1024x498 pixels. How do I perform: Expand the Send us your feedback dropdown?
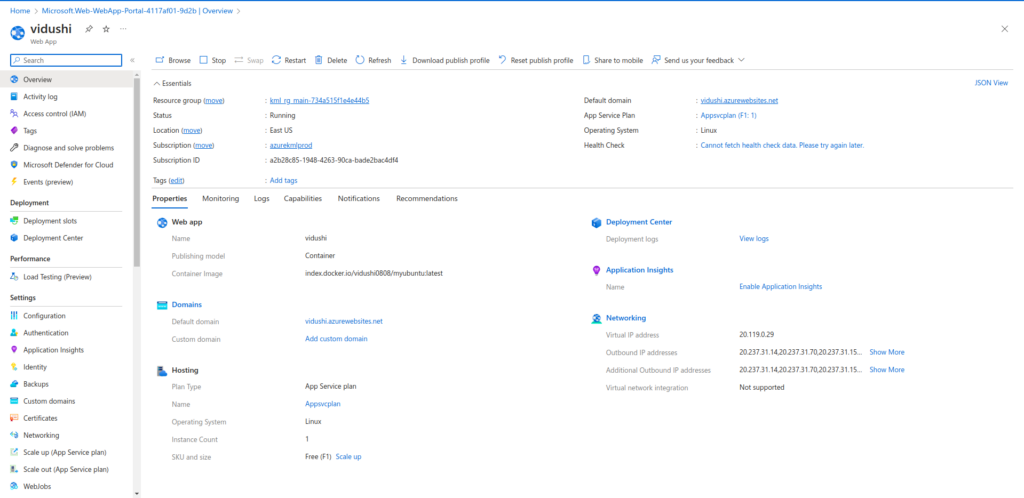tap(741, 60)
